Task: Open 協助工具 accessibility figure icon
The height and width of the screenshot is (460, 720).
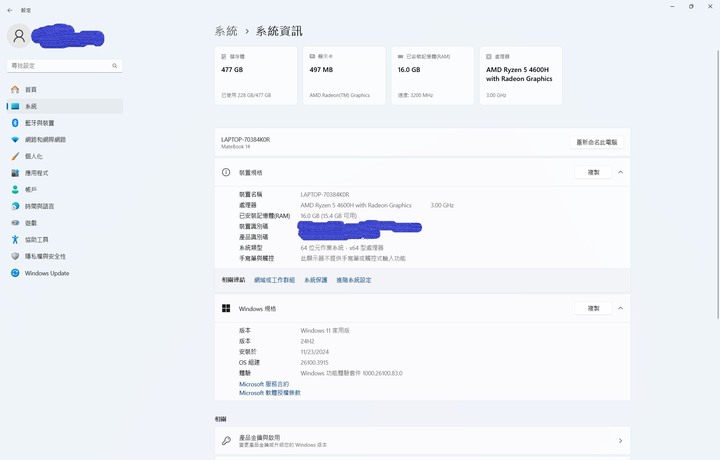Action: [15, 239]
